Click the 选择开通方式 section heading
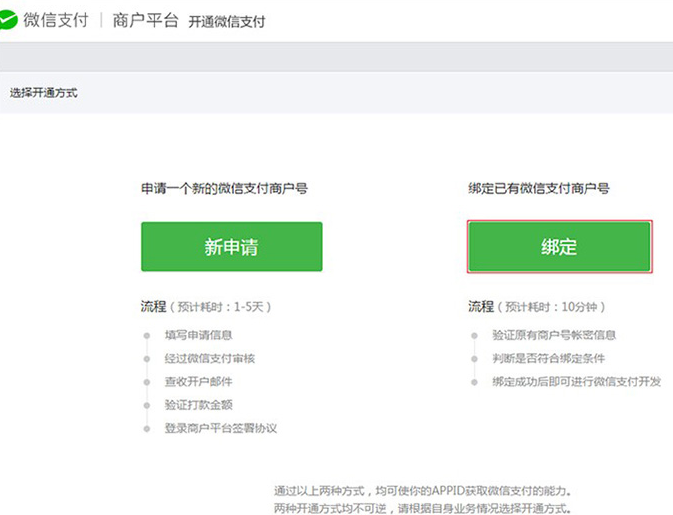The width and height of the screenshot is (673, 515). [x=44, y=93]
